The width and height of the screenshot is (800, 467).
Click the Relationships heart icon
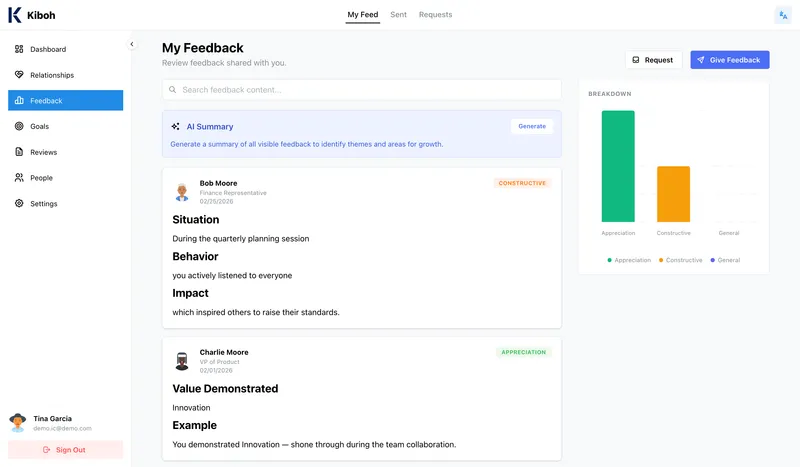click(19, 75)
